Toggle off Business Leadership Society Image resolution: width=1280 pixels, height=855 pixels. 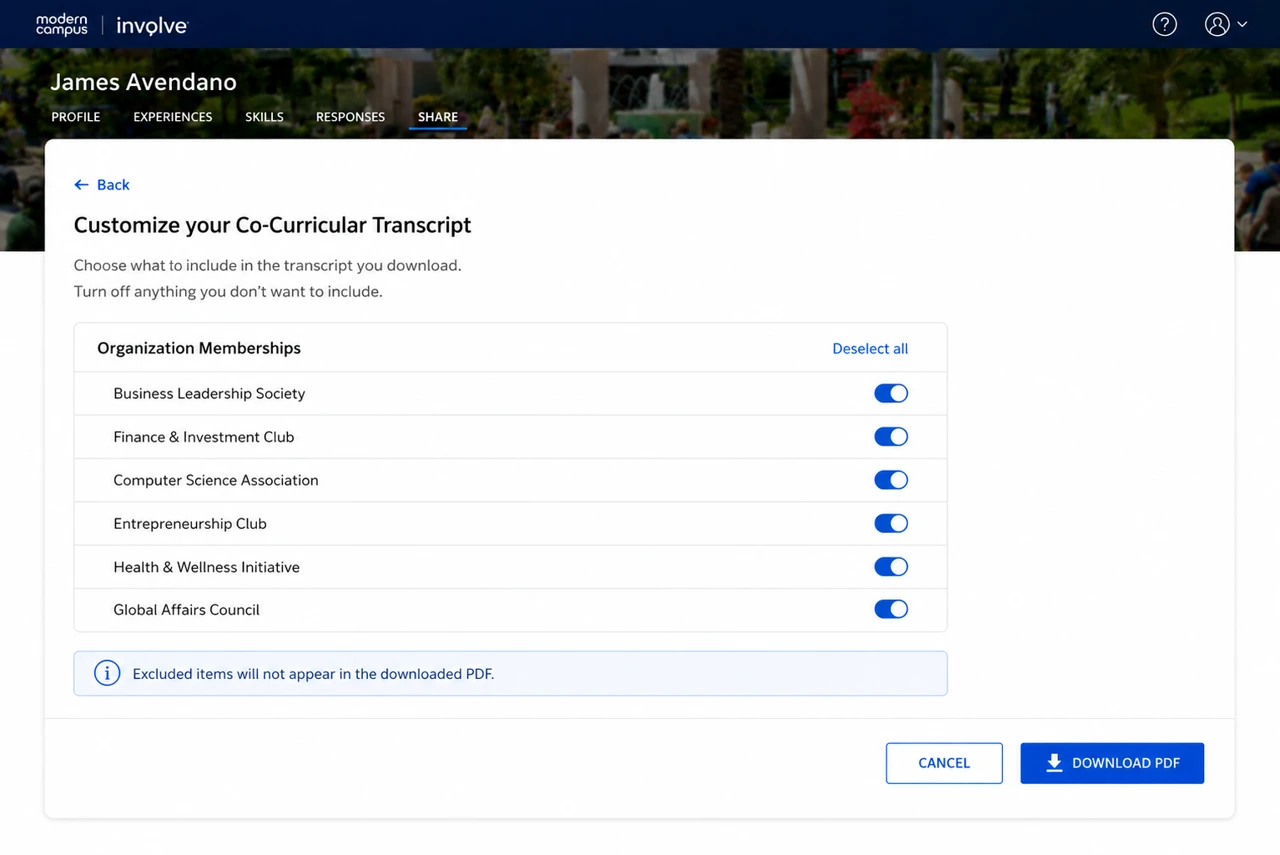tap(891, 393)
